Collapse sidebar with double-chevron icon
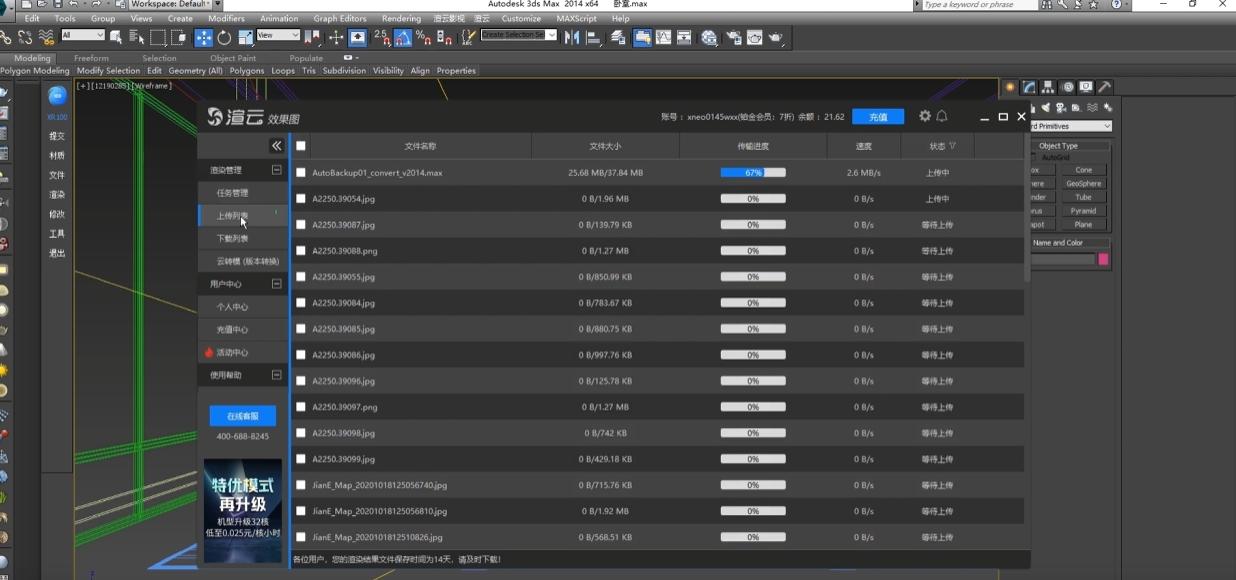Viewport: 1236px width, 580px height. tap(277, 146)
